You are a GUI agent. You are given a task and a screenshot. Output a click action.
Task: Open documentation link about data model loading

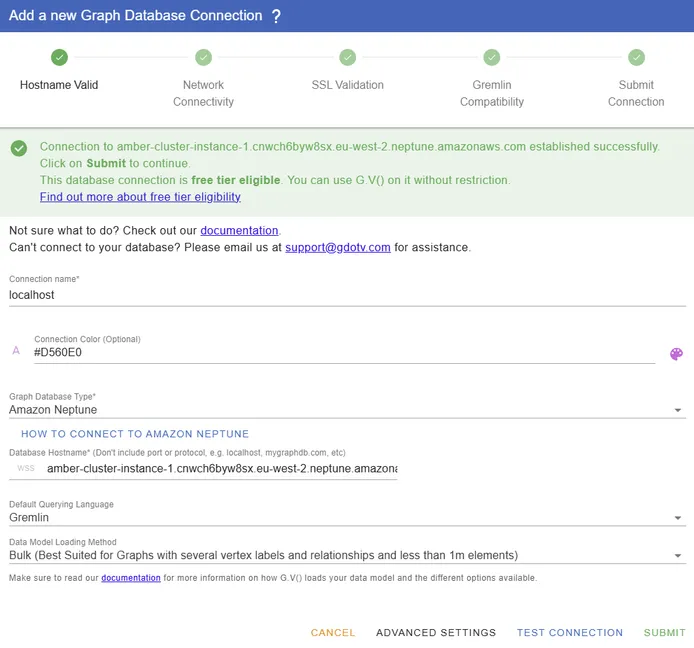[x=131, y=578]
